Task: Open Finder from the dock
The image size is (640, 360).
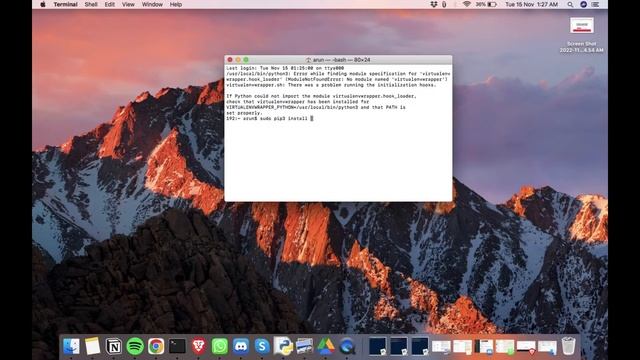Action: coord(71,346)
